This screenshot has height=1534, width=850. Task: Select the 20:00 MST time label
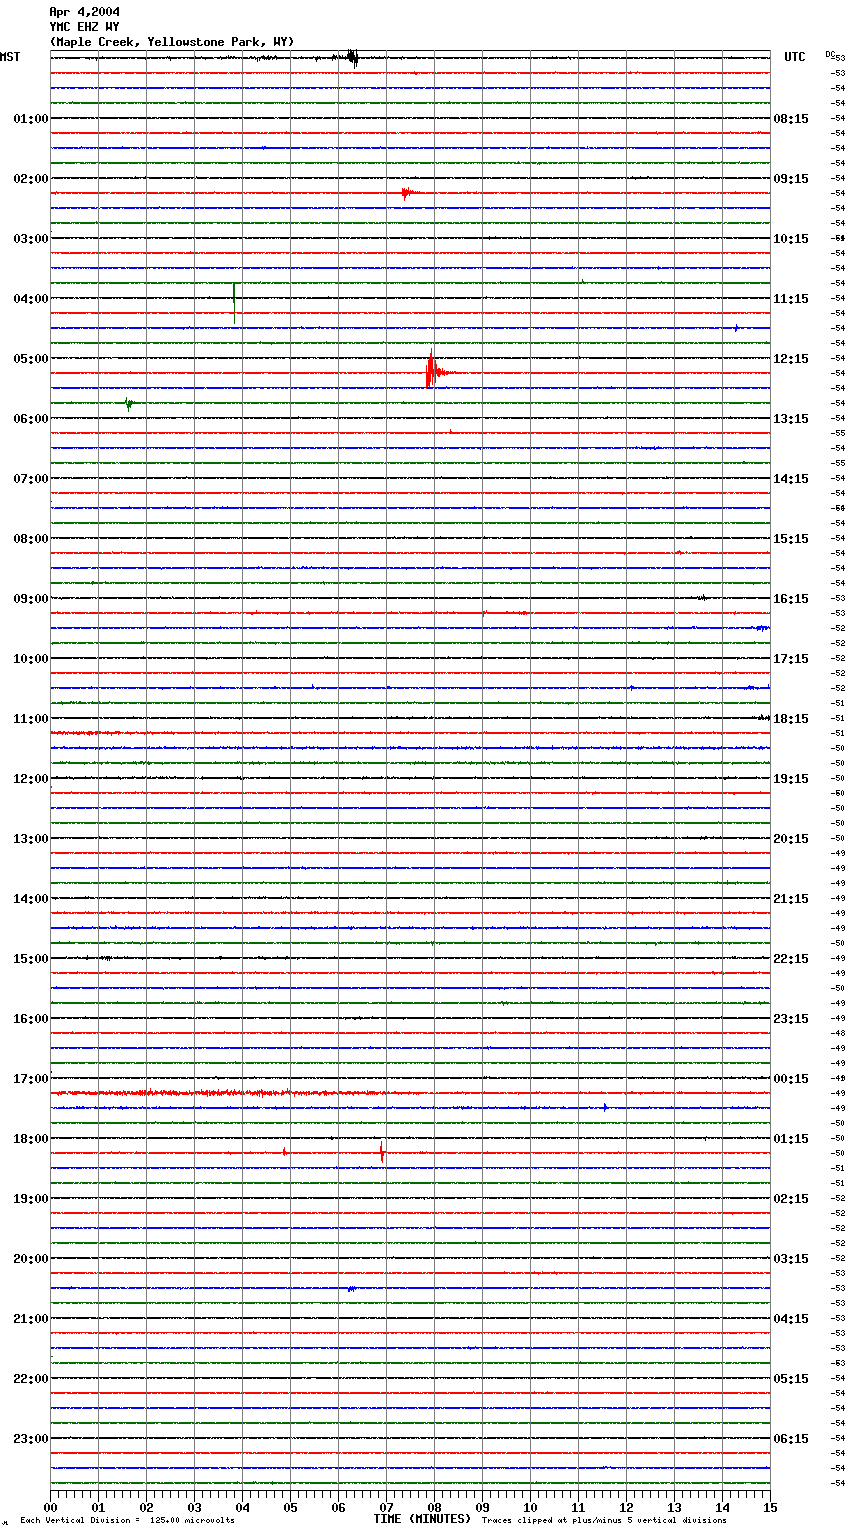31,1259
